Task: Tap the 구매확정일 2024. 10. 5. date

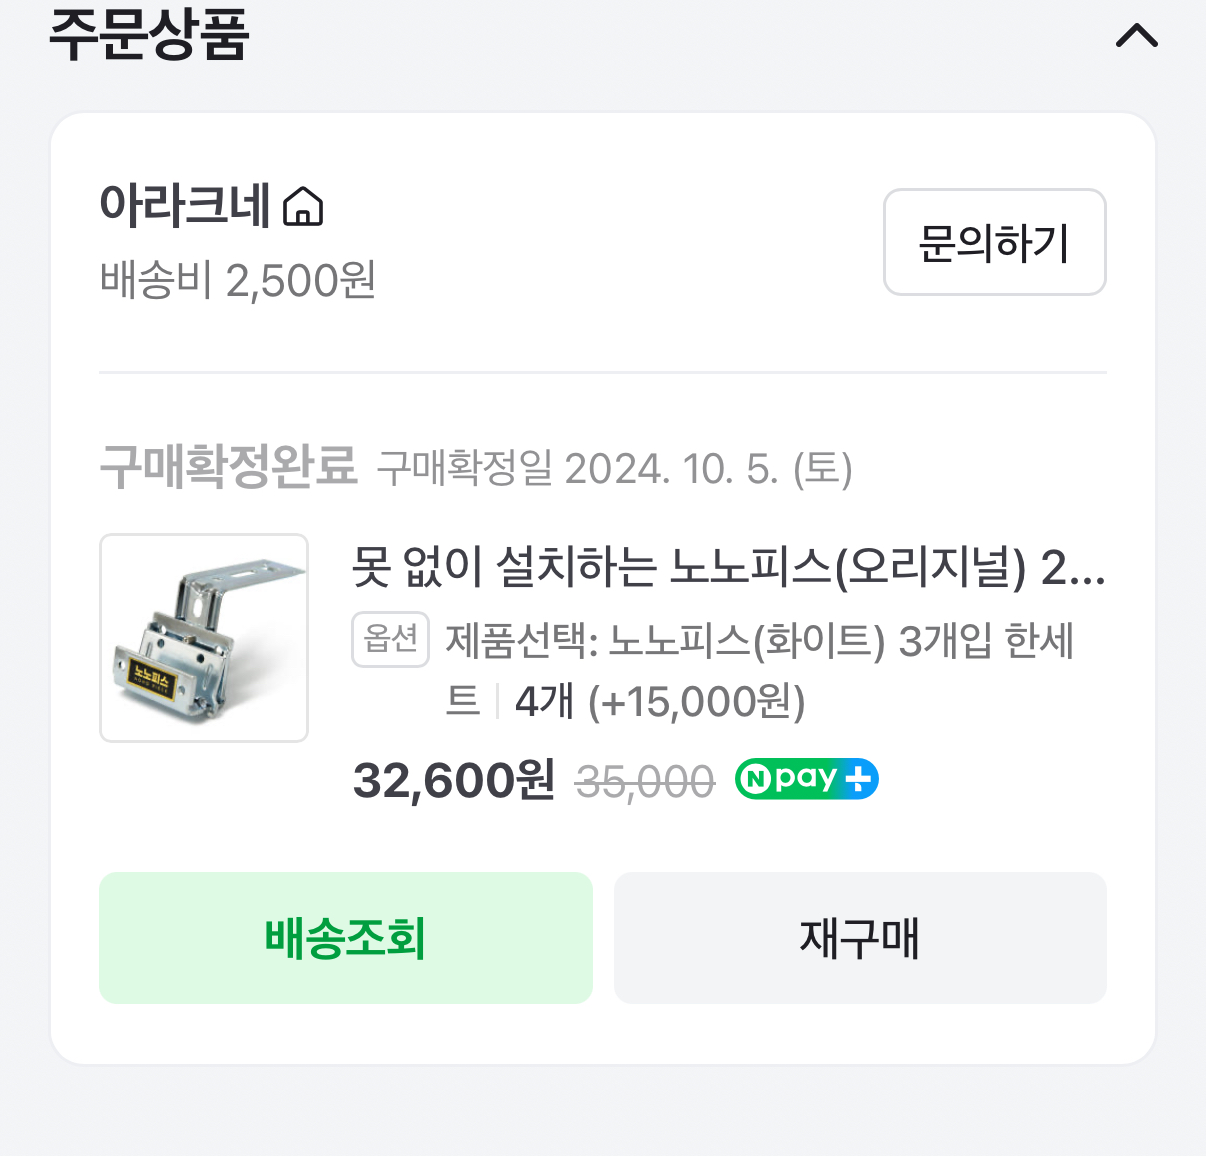Action: pos(614,468)
